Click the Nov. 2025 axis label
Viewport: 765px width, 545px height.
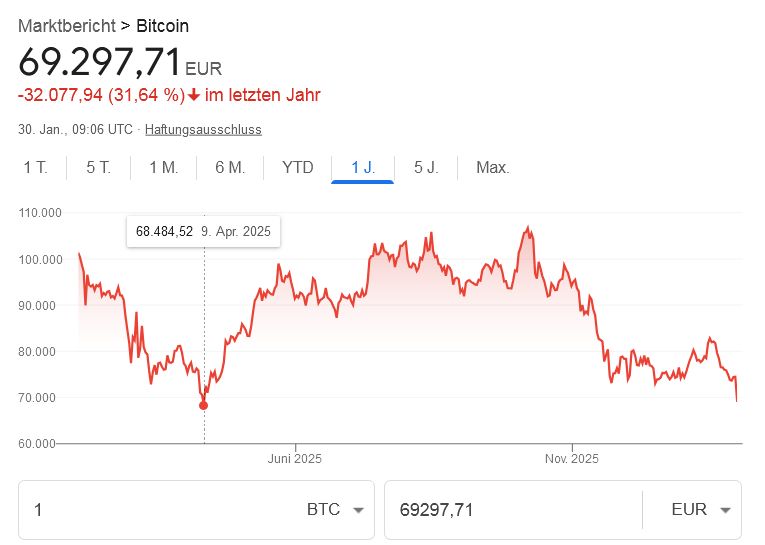[x=572, y=459]
